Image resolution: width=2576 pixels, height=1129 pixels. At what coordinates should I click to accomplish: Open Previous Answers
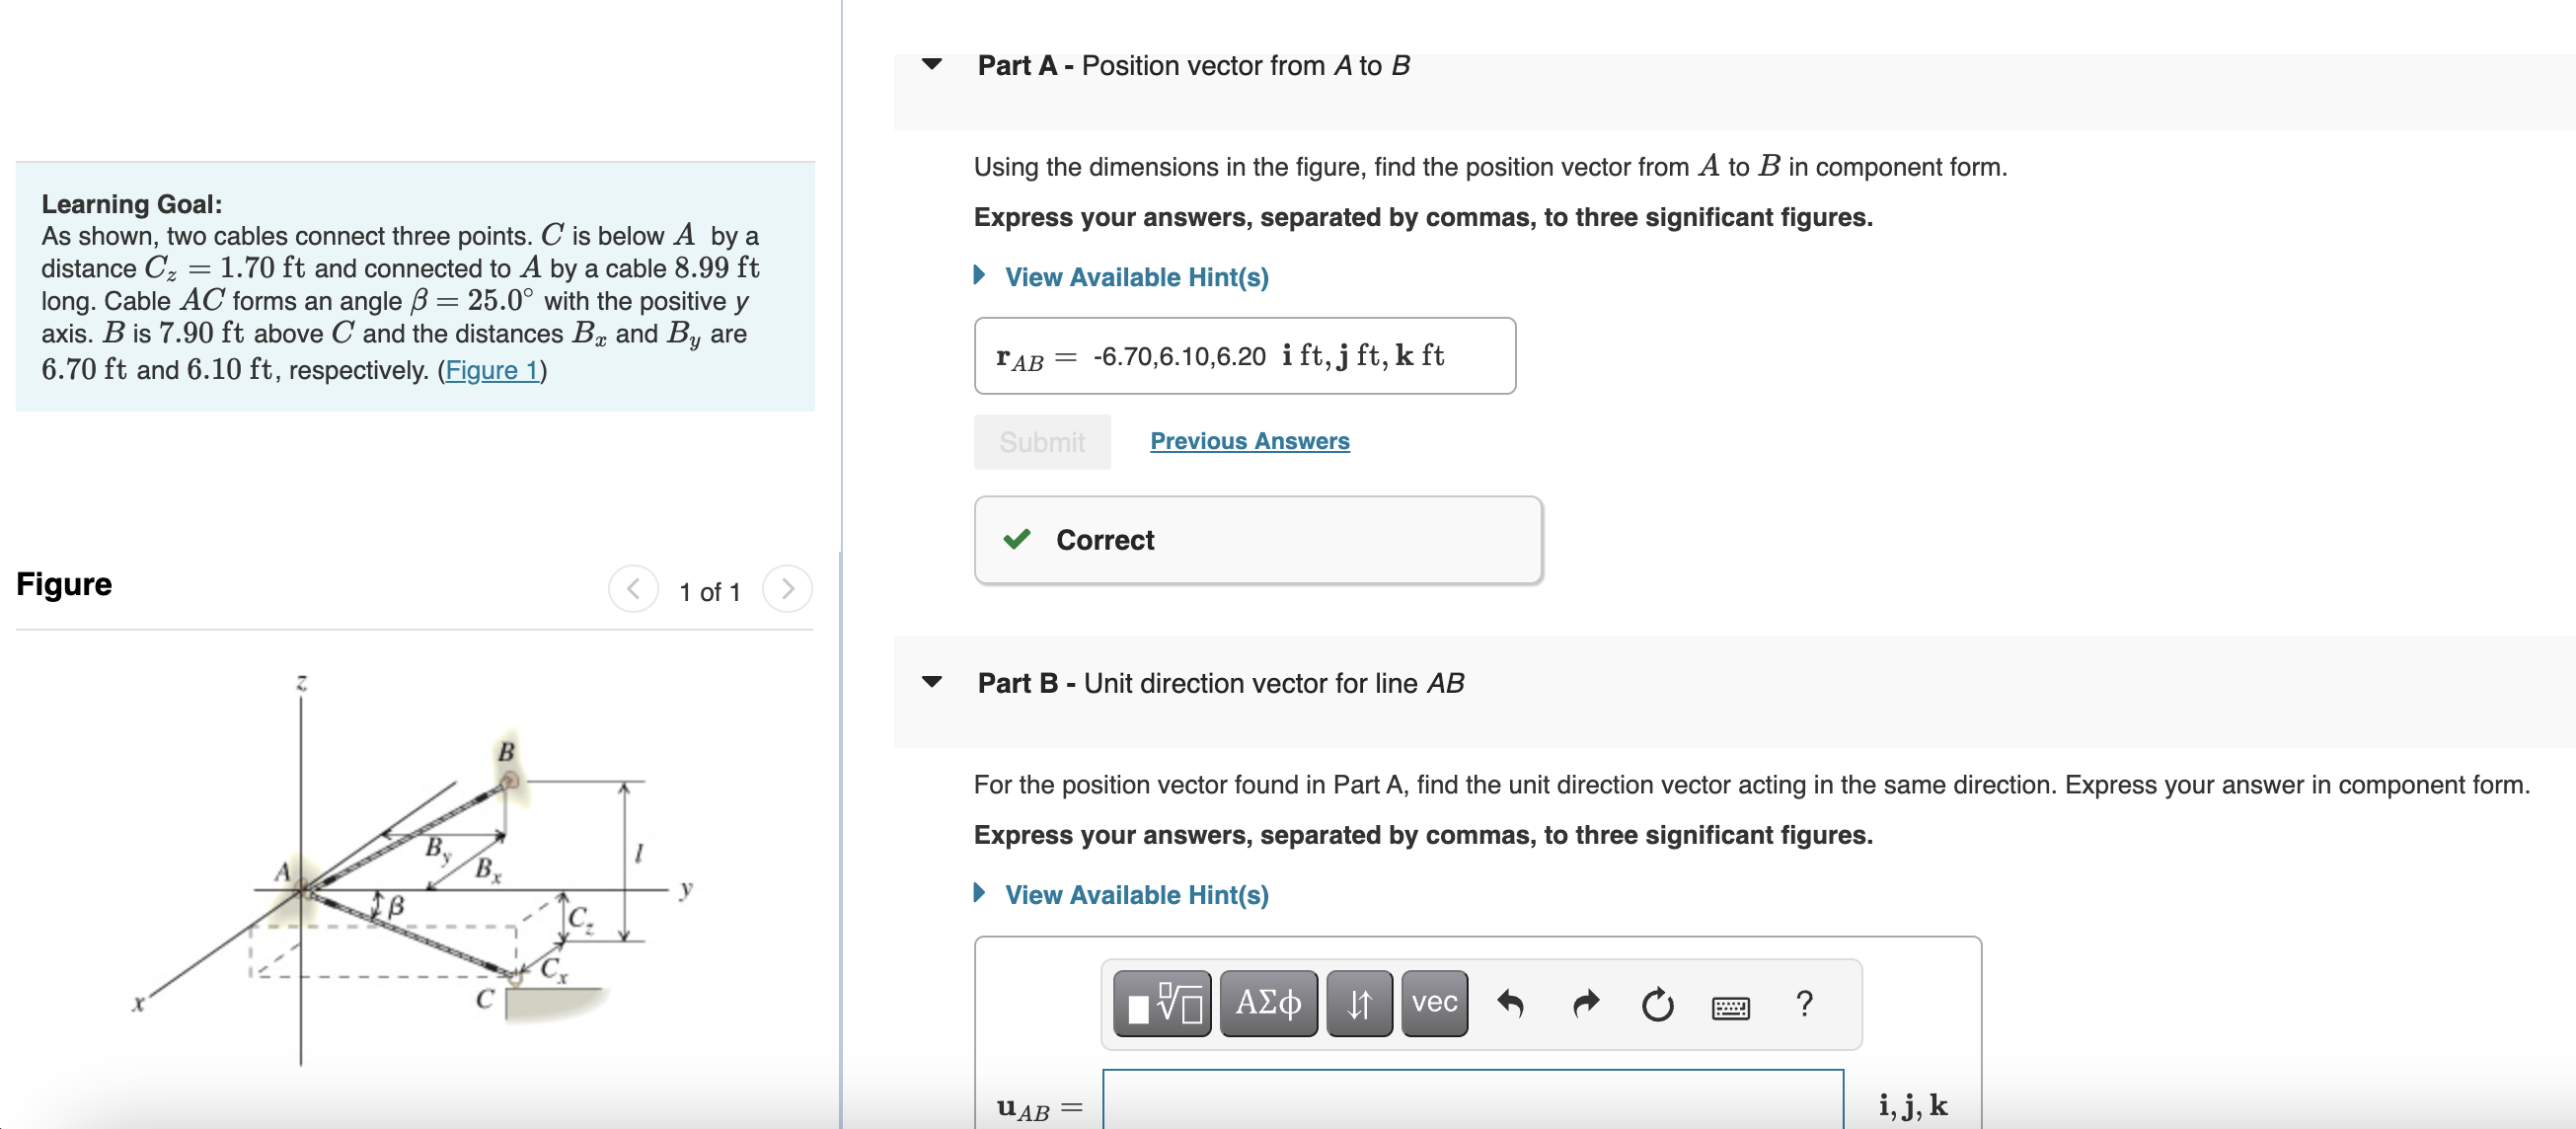pos(1249,440)
